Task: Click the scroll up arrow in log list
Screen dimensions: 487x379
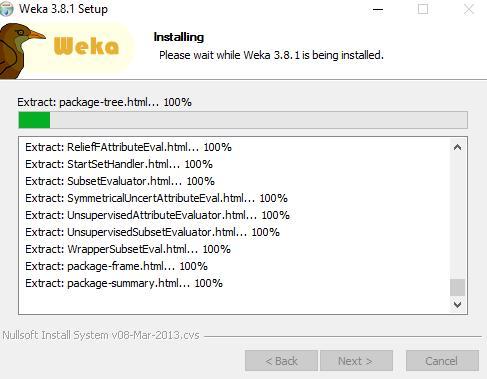Action: point(457,147)
